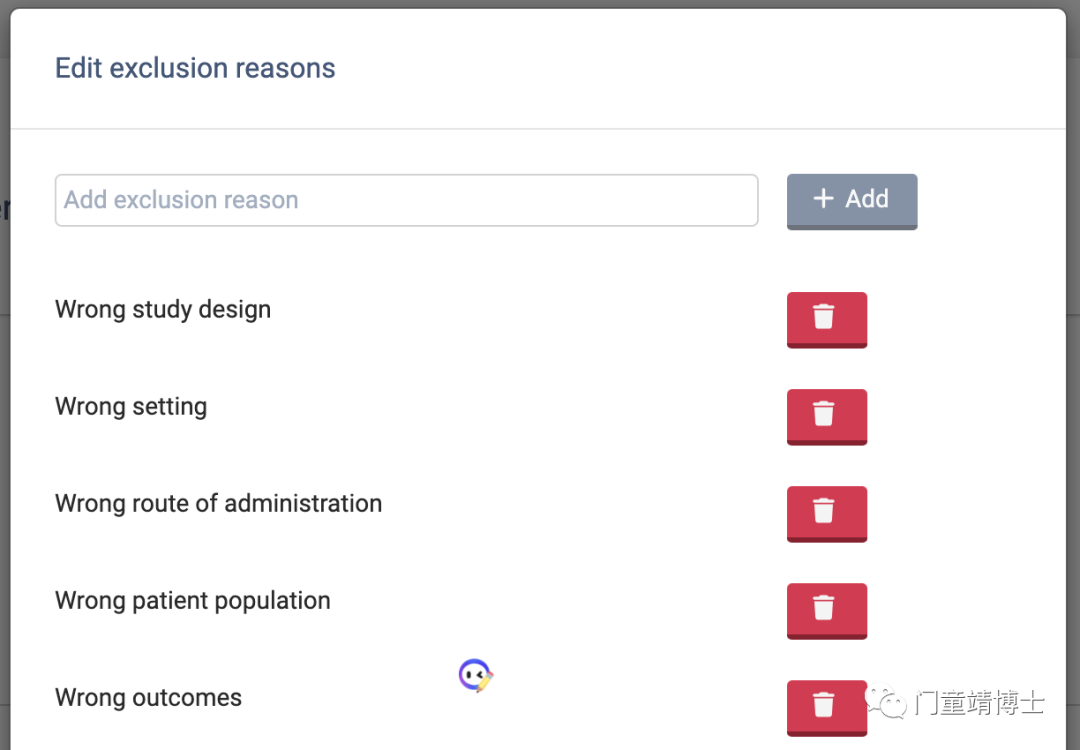Trash the 'Wrong route of administration' entry
The width and height of the screenshot is (1080, 750).
coord(826,512)
